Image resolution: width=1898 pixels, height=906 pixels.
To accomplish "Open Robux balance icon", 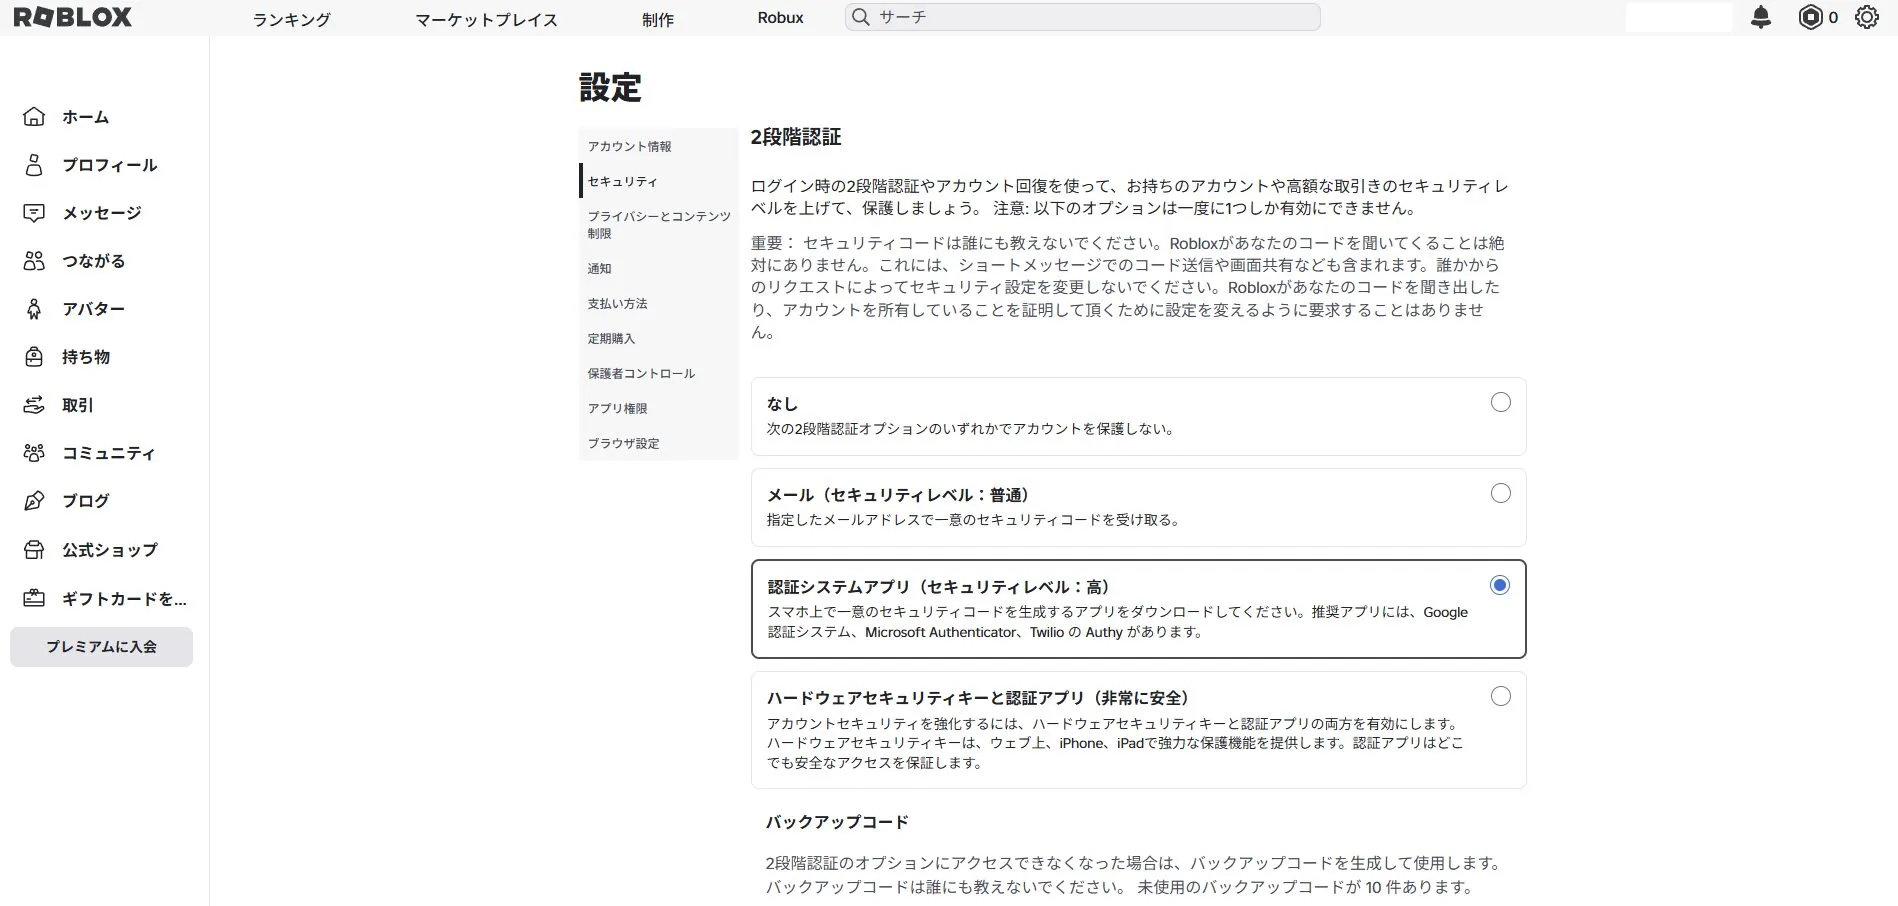I will tap(1810, 17).
